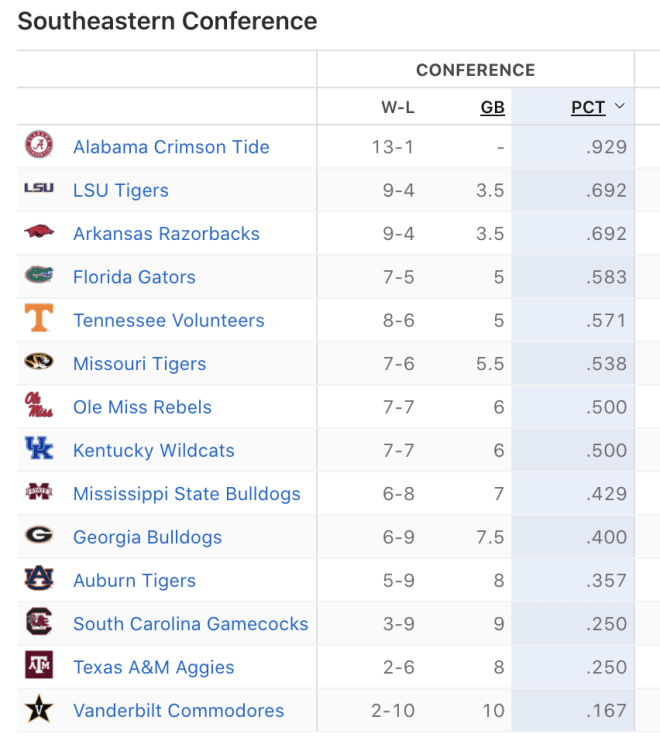Open the Kentucky UK logo icon

[39, 448]
